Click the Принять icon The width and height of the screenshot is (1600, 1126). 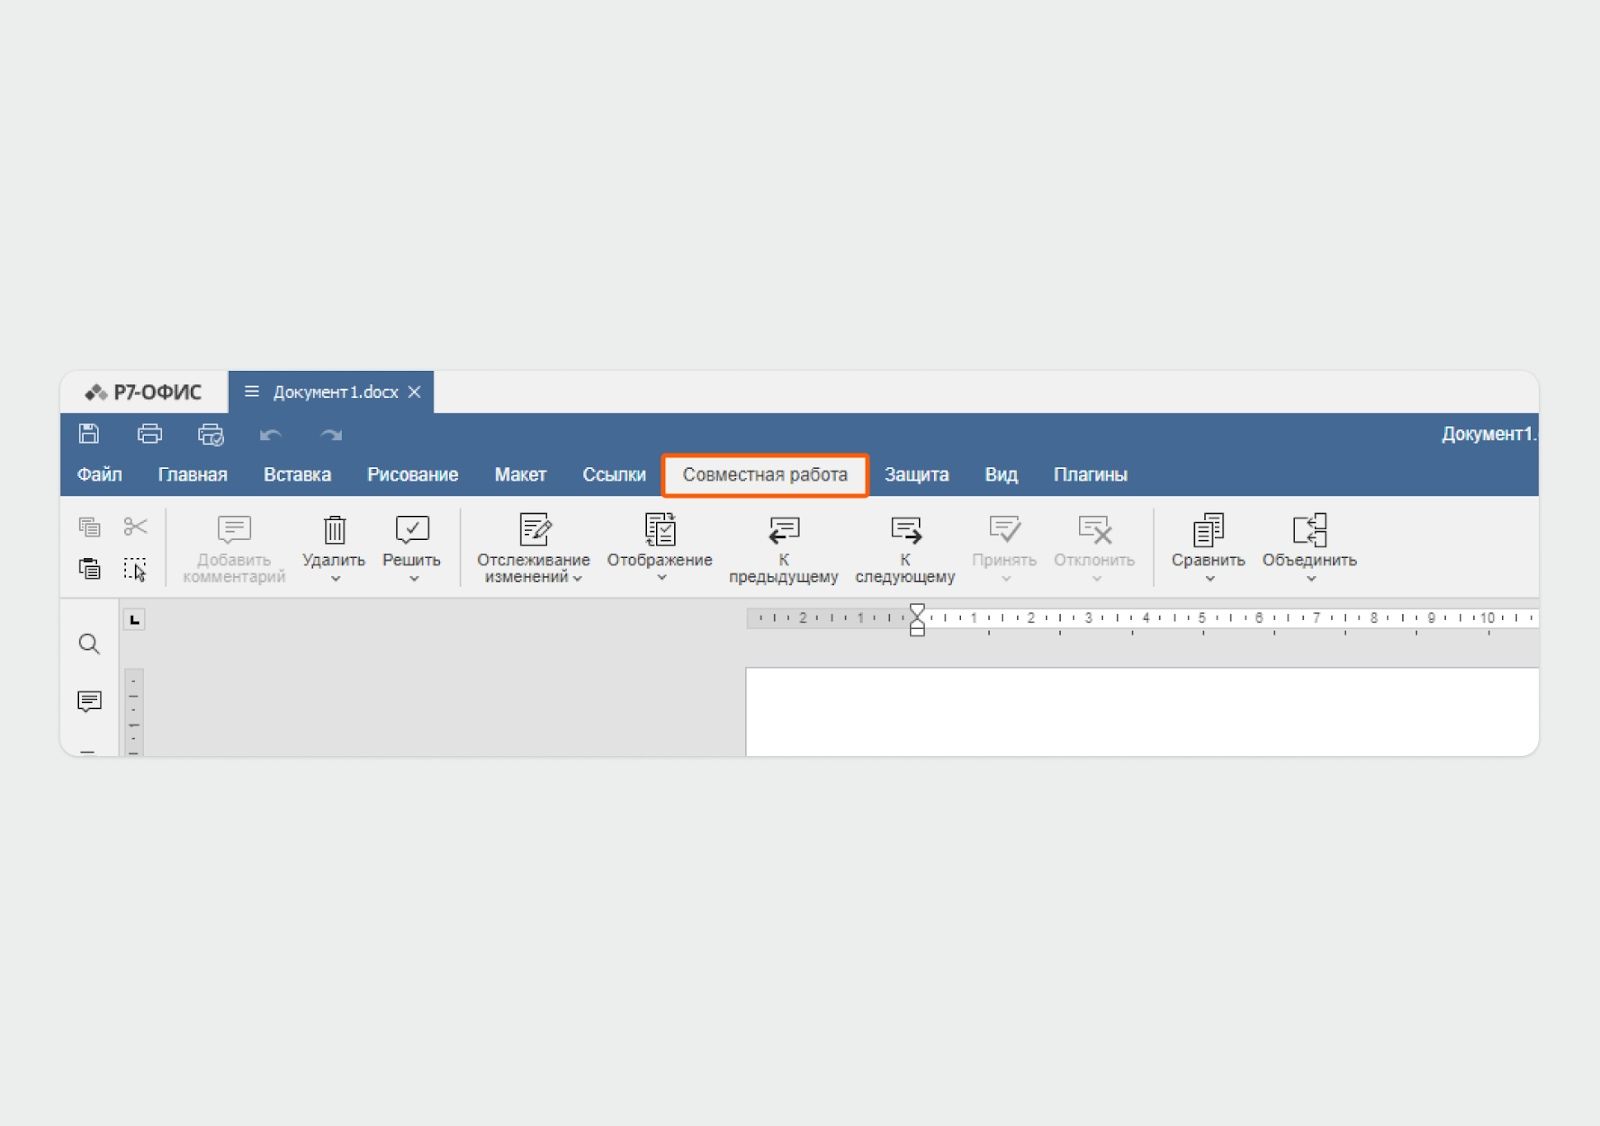[1004, 529]
